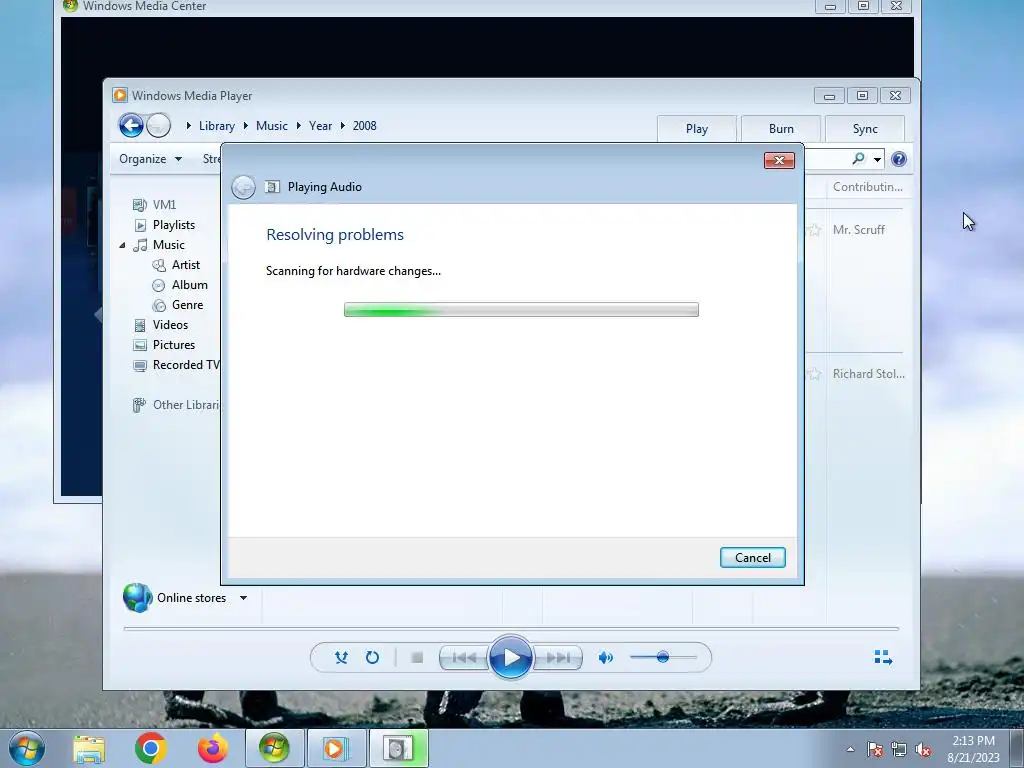Click the search magnifier icon
The width and height of the screenshot is (1024, 768).
point(858,159)
